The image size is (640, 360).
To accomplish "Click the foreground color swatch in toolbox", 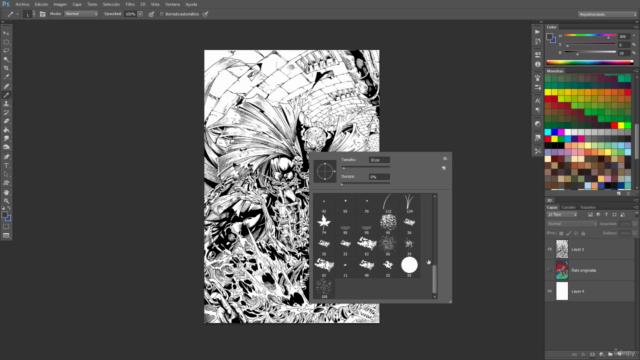I will [4, 215].
